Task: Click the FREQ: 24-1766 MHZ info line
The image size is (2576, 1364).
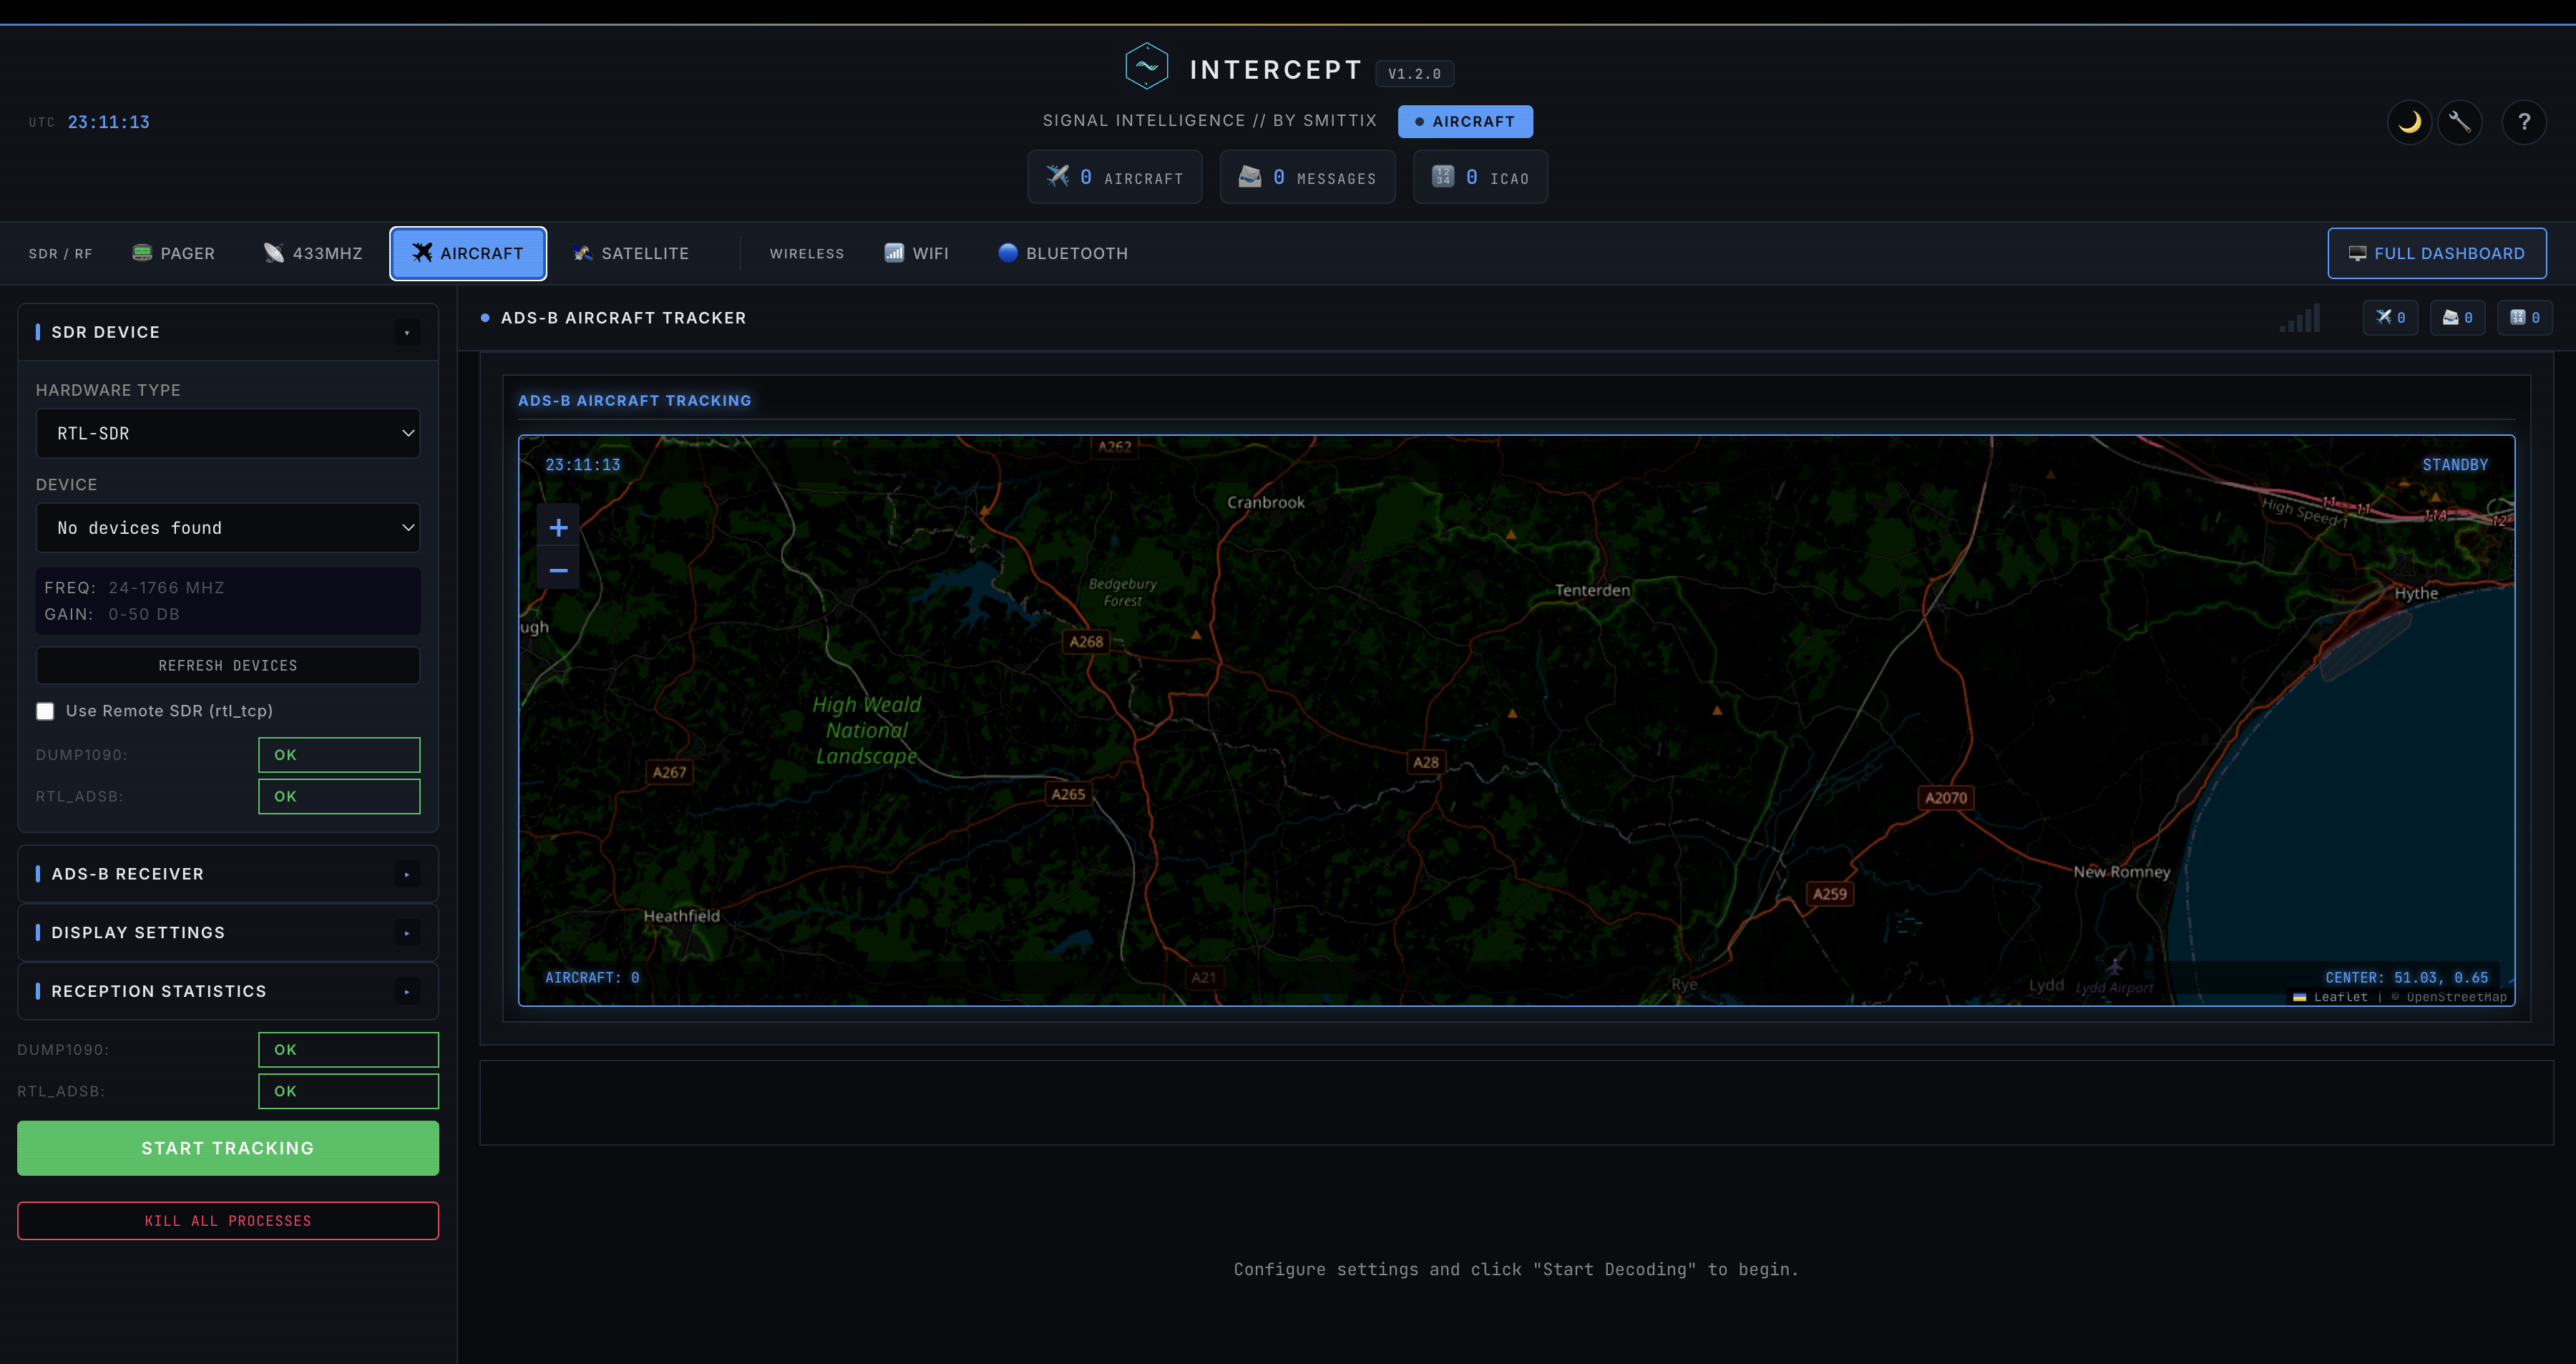Action: click(134, 588)
